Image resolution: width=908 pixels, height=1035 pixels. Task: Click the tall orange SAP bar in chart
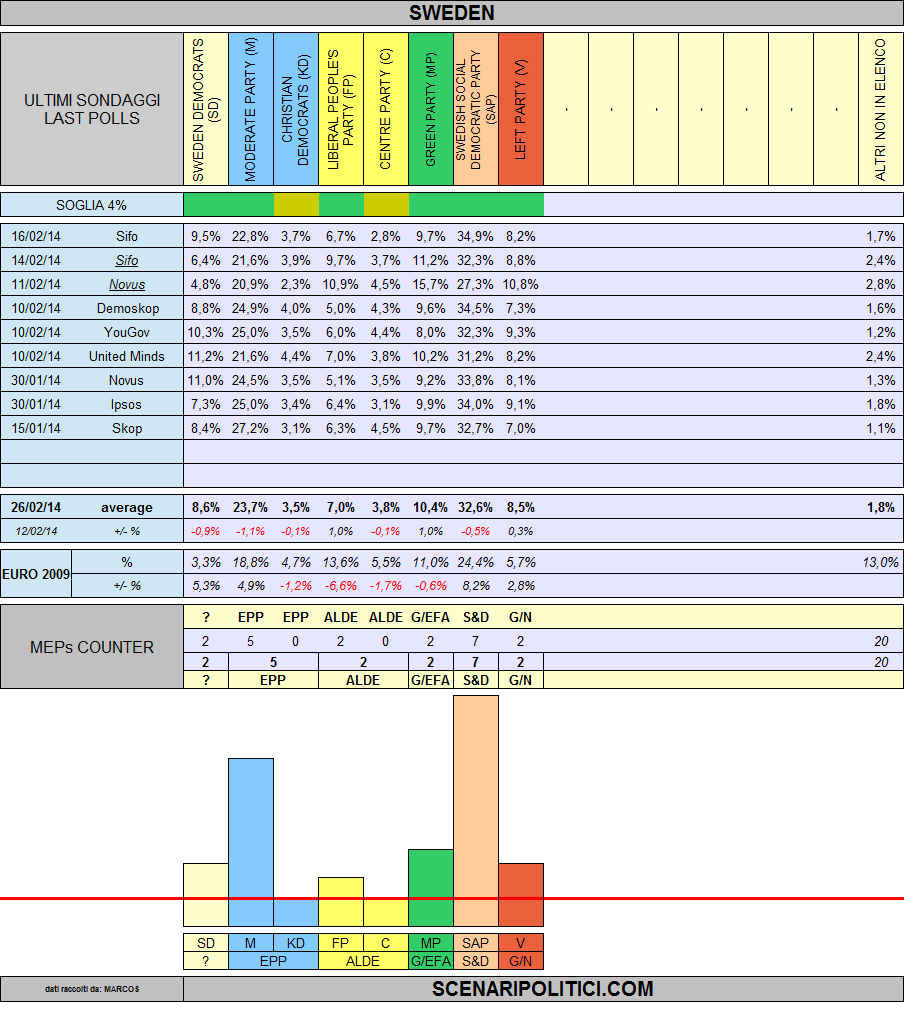tap(476, 811)
